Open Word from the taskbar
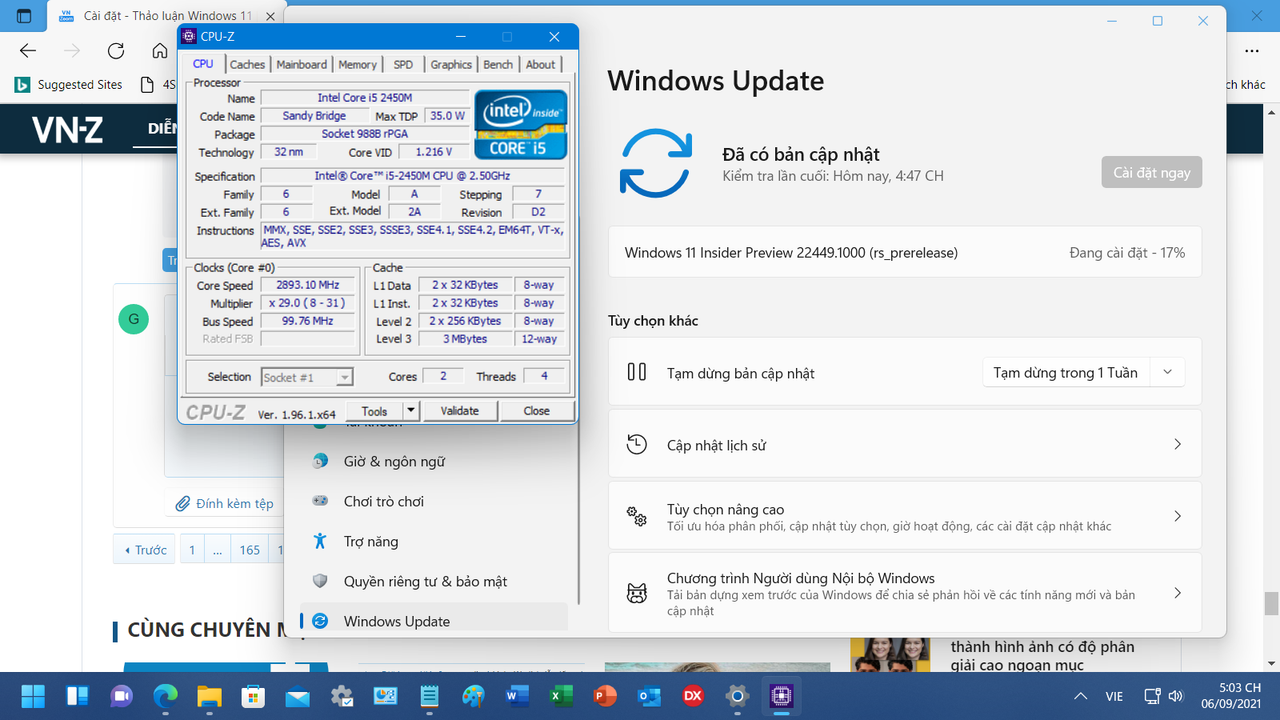The image size is (1280, 720). coord(517,696)
